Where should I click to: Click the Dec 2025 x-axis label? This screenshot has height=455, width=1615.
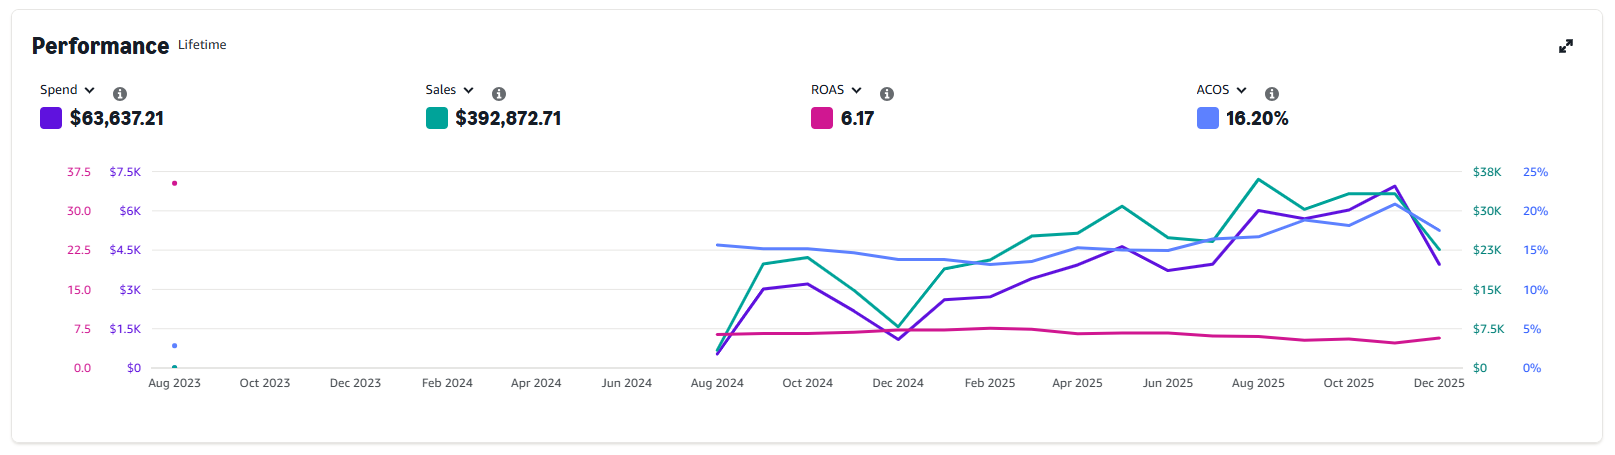1438,383
